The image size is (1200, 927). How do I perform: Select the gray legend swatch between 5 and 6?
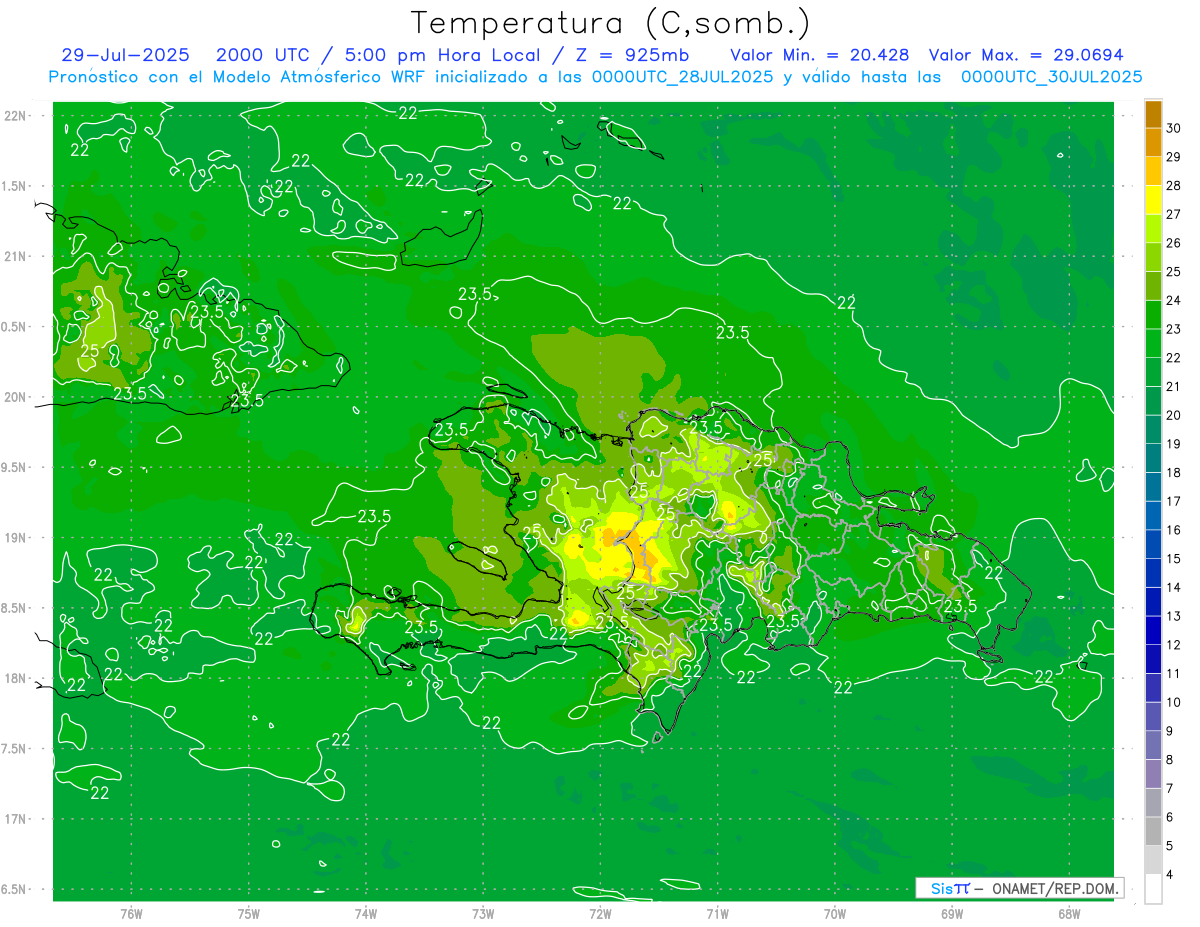[1153, 831]
